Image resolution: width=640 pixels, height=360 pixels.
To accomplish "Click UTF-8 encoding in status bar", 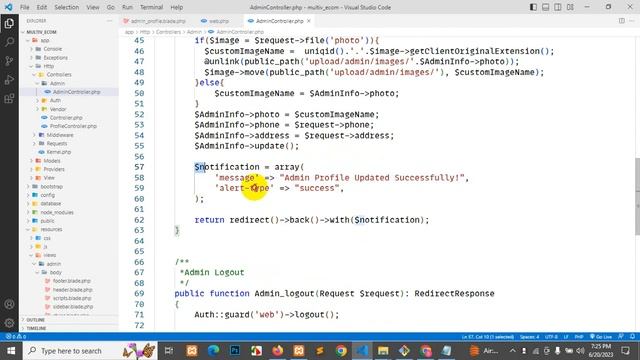I will 551,337.
